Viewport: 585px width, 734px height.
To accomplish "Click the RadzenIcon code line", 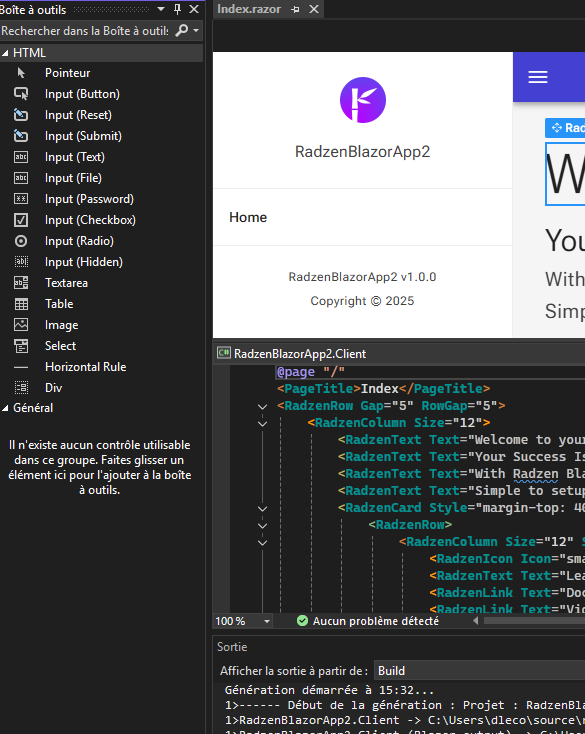I will (507, 559).
